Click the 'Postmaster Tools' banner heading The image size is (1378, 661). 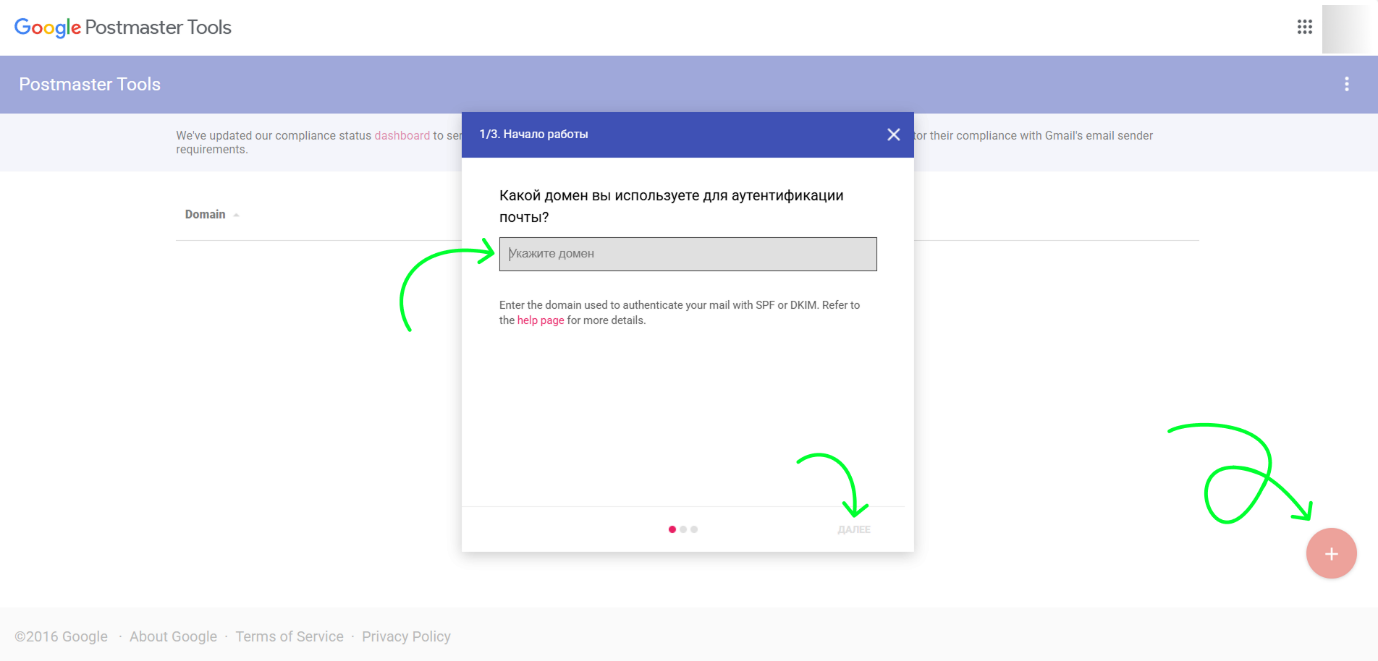pos(90,84)
